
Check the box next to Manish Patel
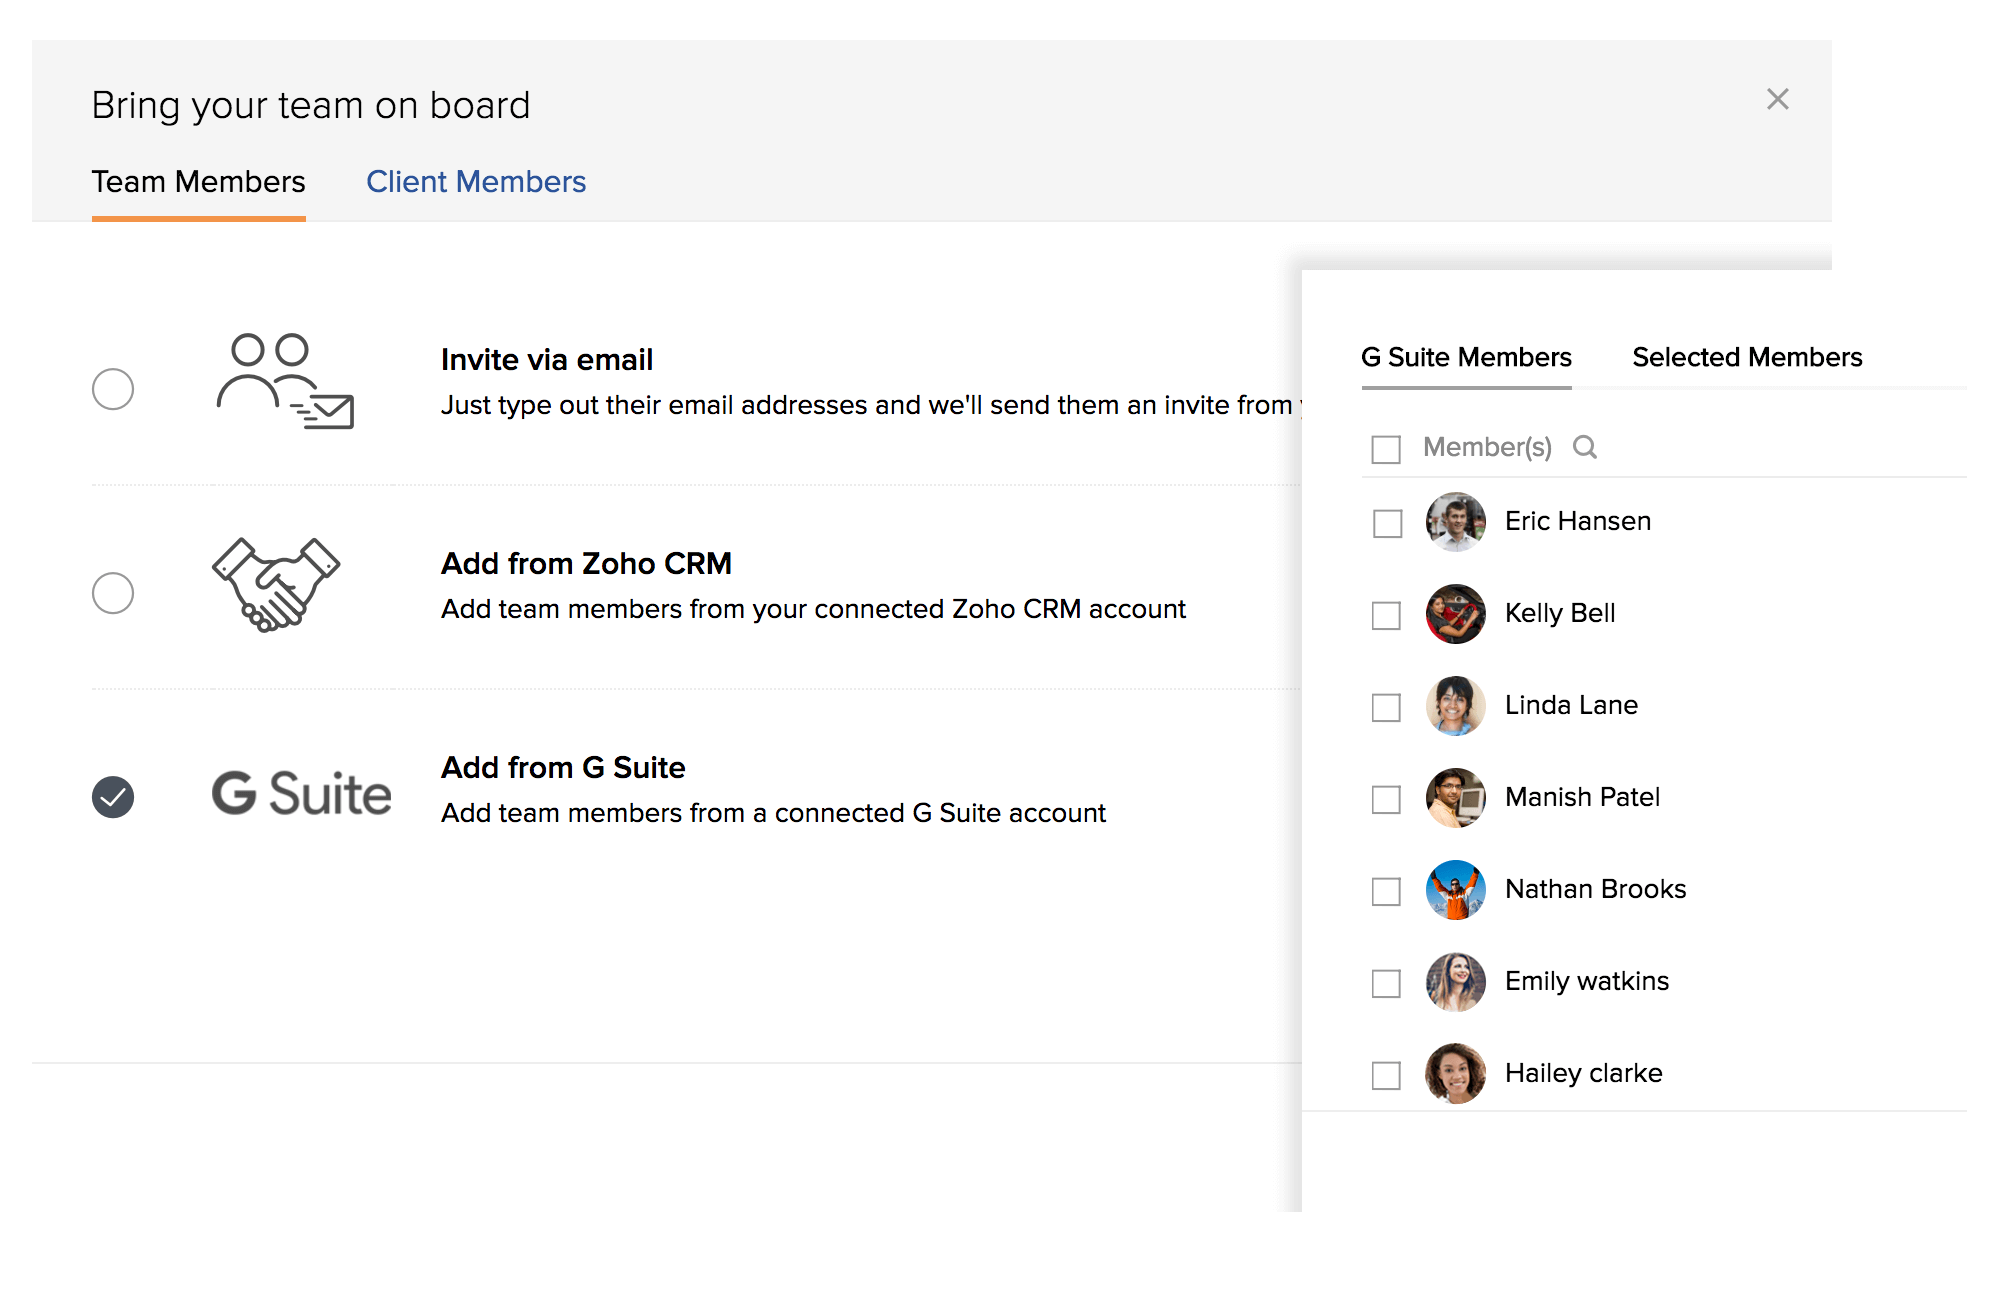pyautogui.click(x=1386, y=799)
